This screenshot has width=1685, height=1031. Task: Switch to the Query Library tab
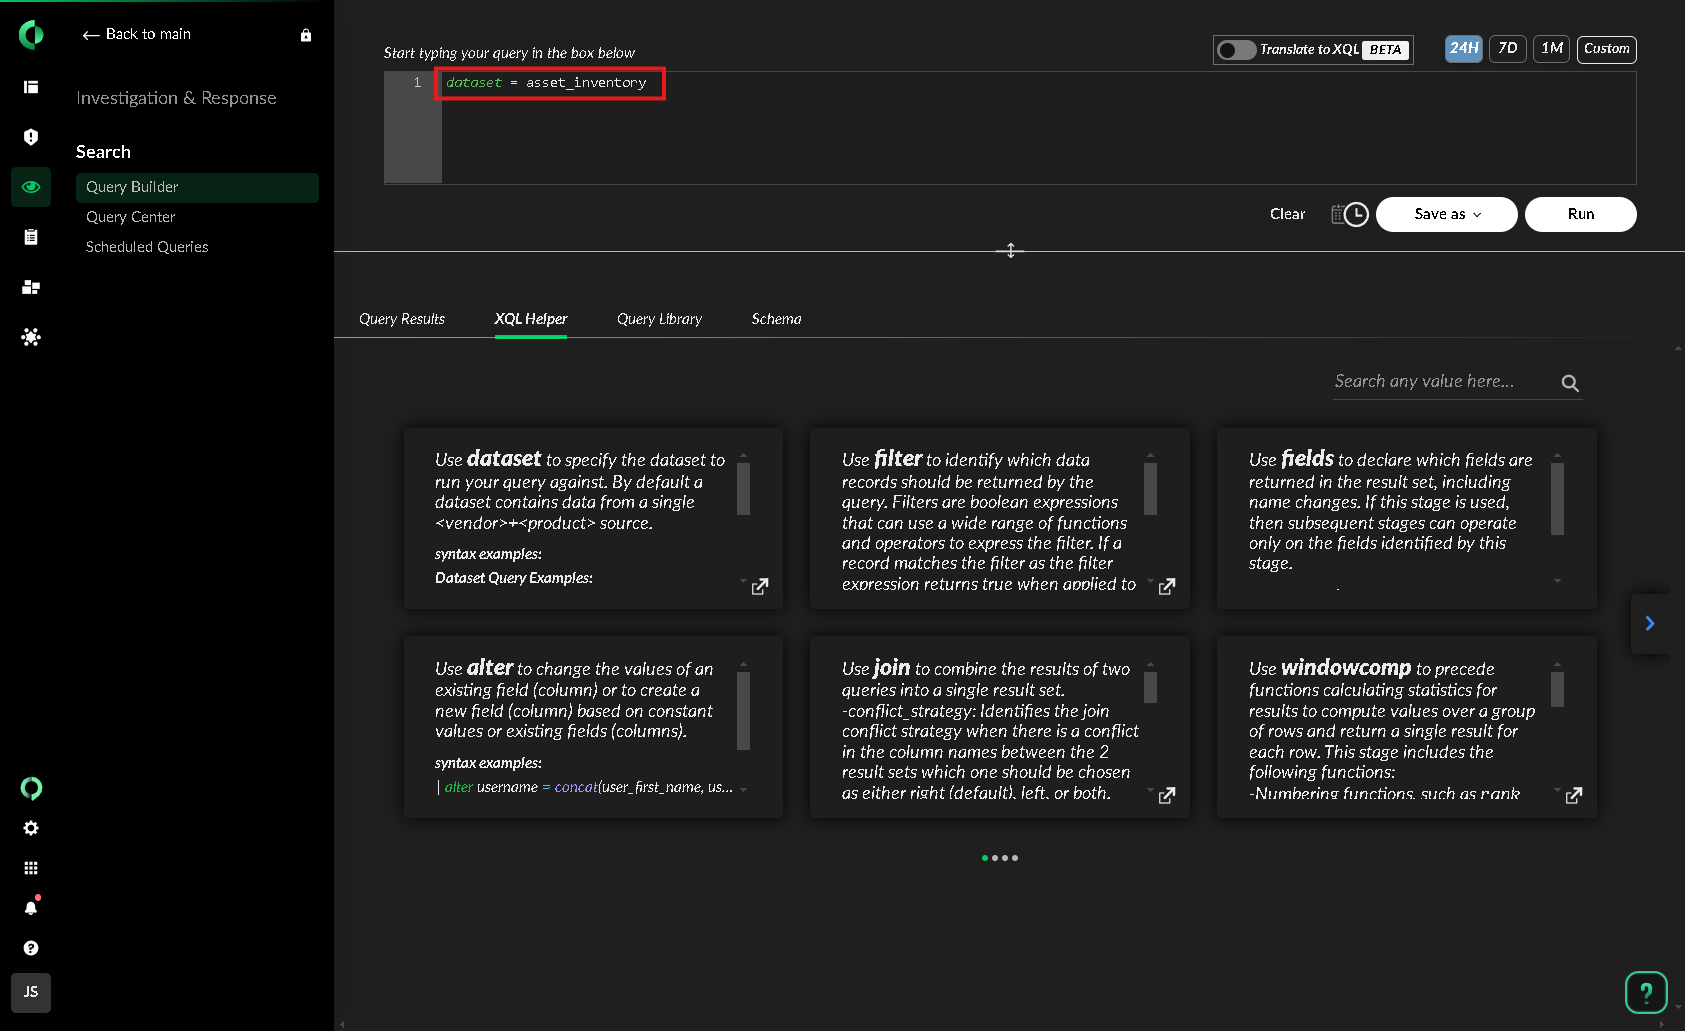click(659, 319)
